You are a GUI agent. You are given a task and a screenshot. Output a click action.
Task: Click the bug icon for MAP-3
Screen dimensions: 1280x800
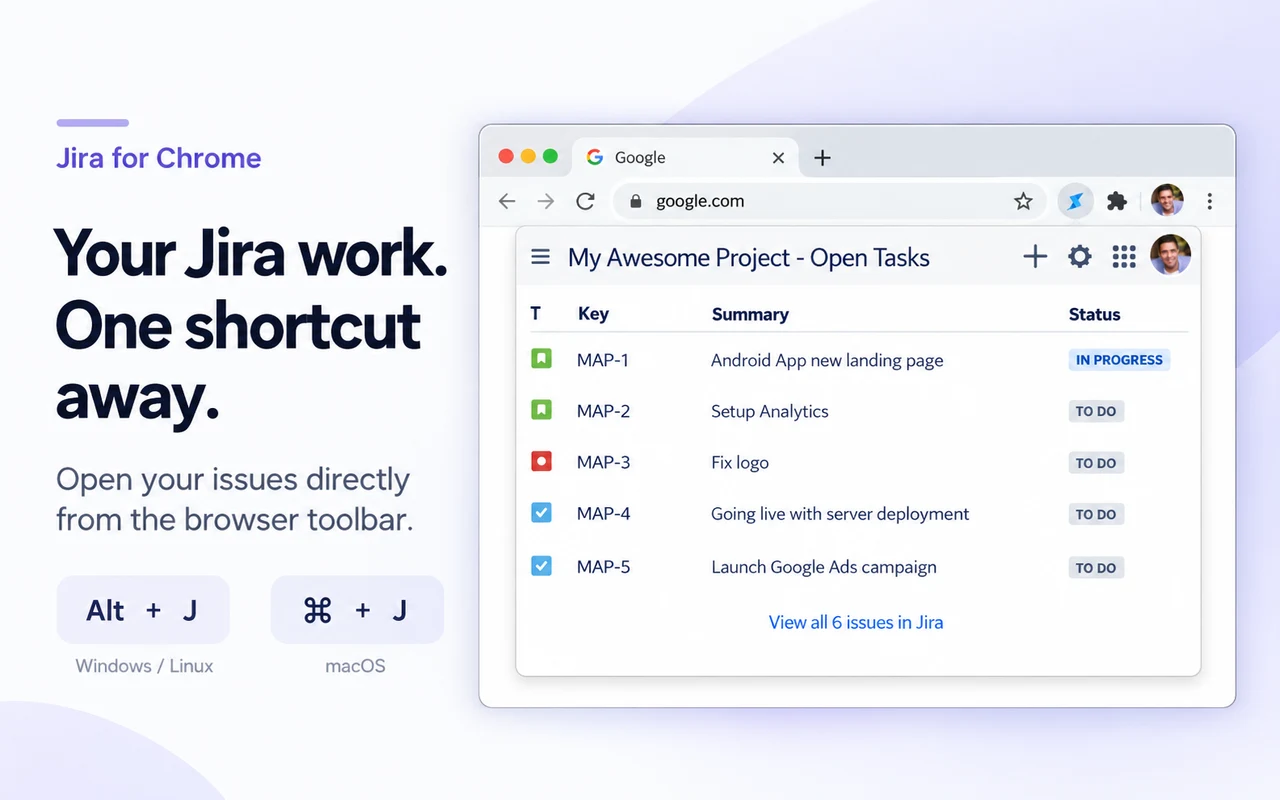pos(541,461)
